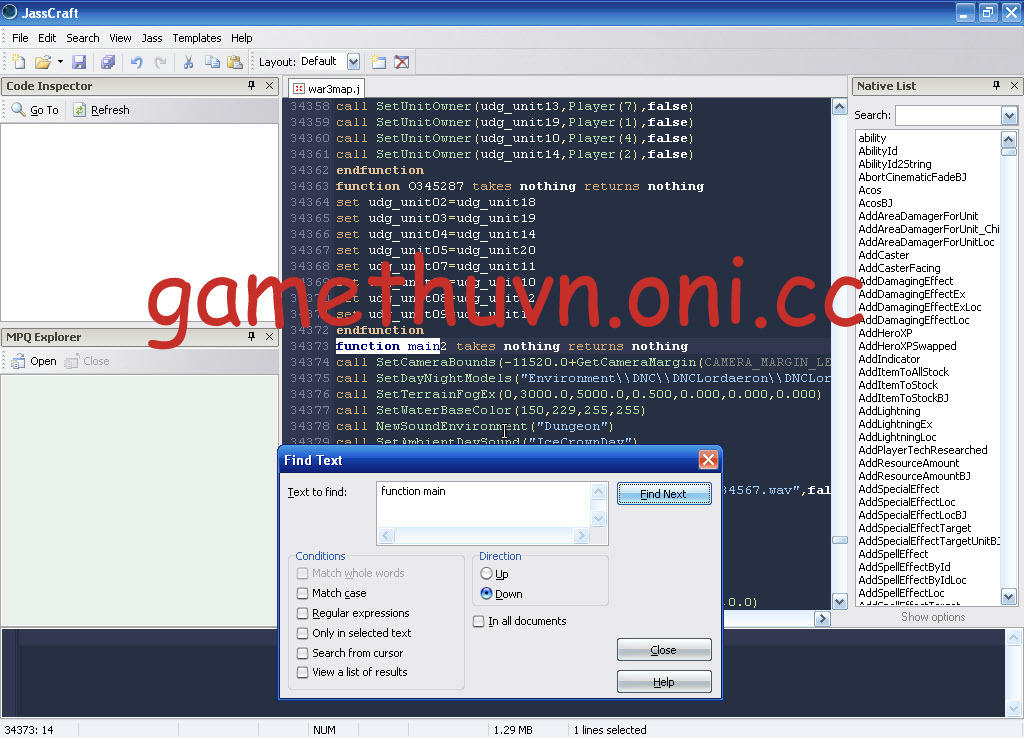Click the Copy toolbar icon
The image size is (1024, 738).
212,62
